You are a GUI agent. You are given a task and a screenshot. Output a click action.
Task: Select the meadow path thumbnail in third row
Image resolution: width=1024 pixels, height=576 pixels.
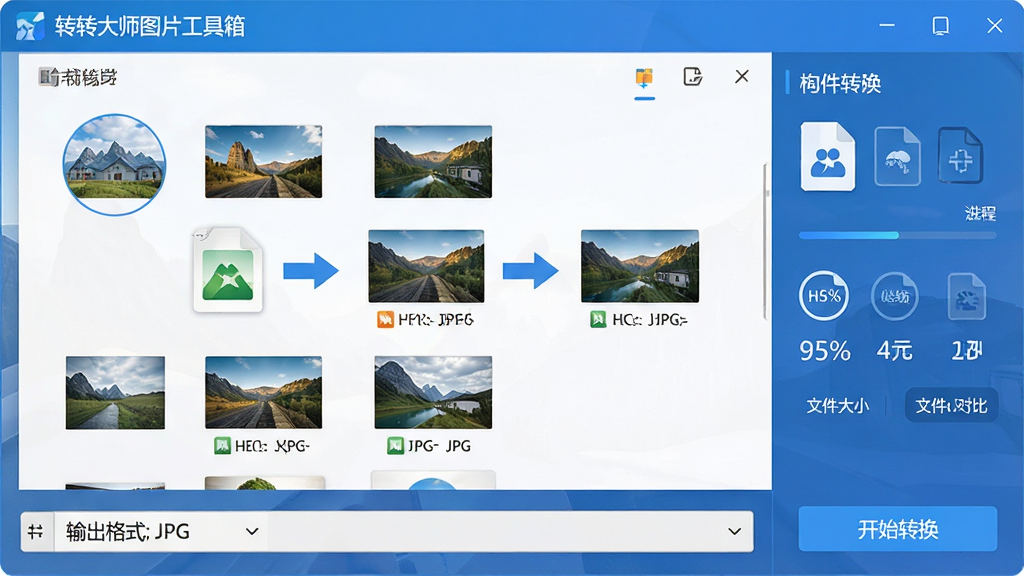[115, 392]
